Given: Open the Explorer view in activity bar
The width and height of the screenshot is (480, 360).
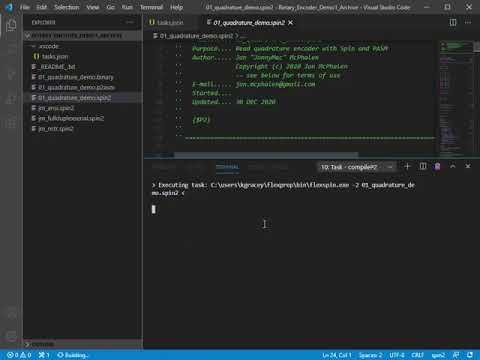Looking at the screenshot, I should (x=11, y=26).
